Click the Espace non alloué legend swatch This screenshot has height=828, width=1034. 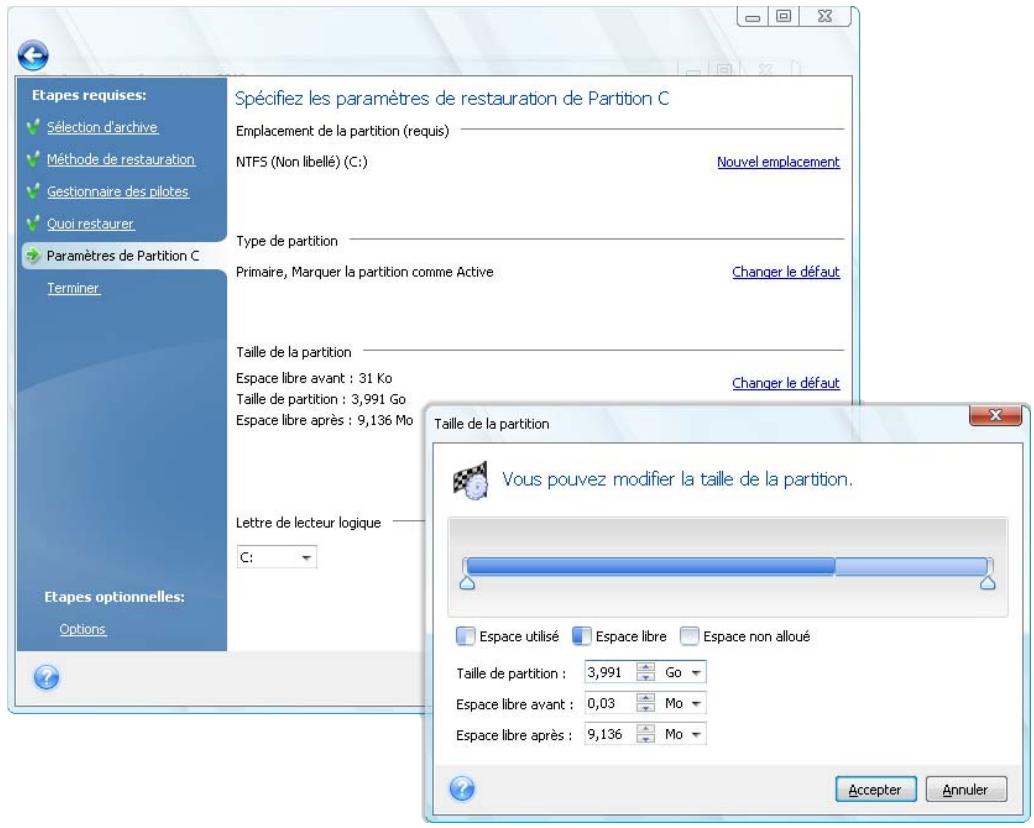click(x=689, y=636)
